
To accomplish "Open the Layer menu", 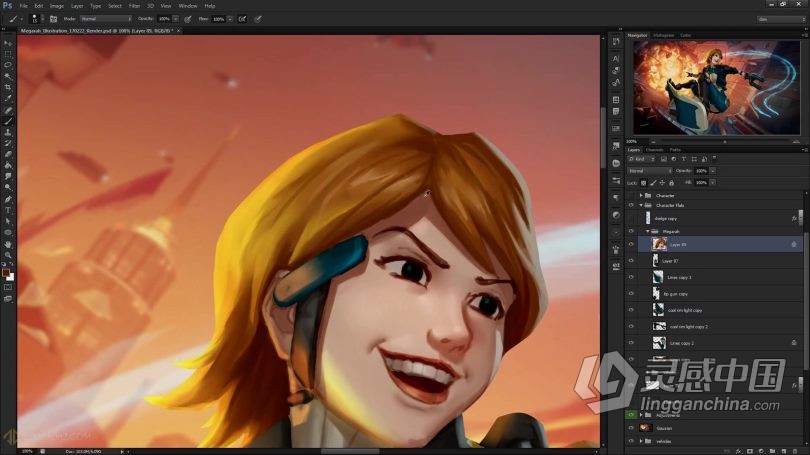I will (77, 6).
